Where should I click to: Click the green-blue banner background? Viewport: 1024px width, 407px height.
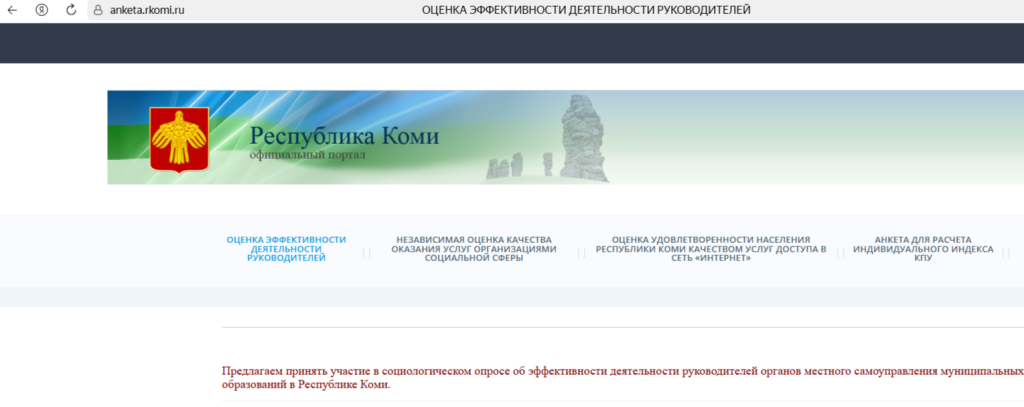[800, 138]
